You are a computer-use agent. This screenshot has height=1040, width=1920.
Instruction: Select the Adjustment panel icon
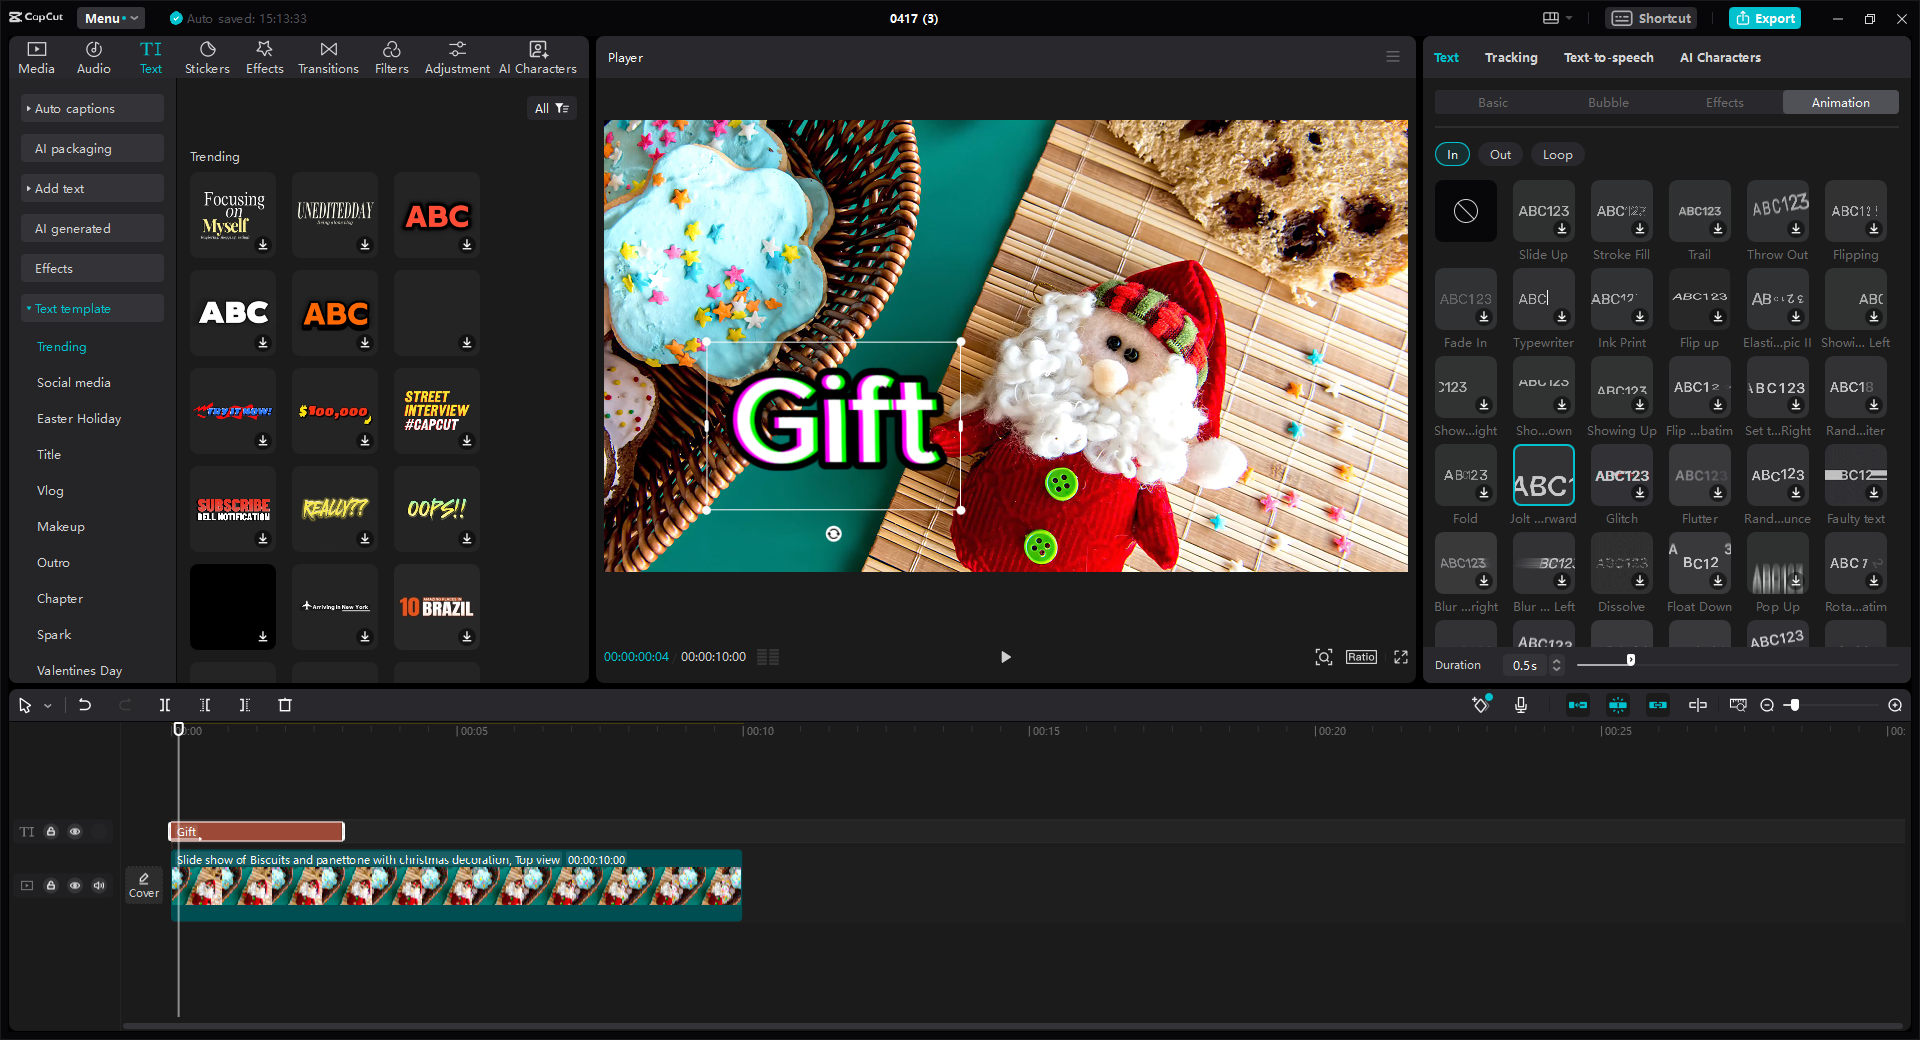click(457, 56)
